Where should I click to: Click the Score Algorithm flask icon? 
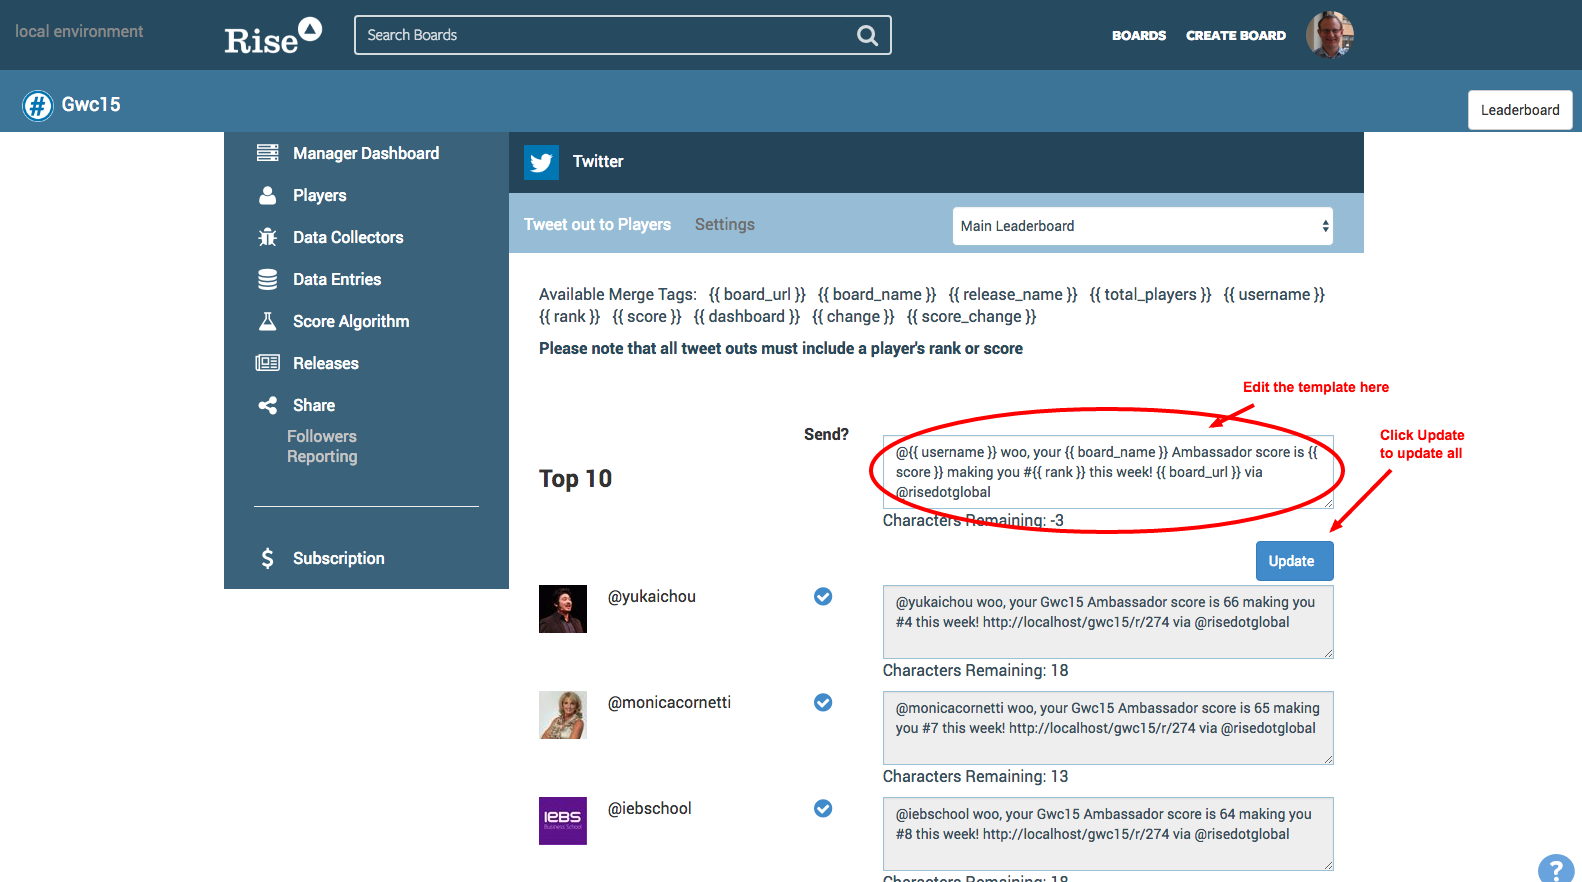click(267, 321)
